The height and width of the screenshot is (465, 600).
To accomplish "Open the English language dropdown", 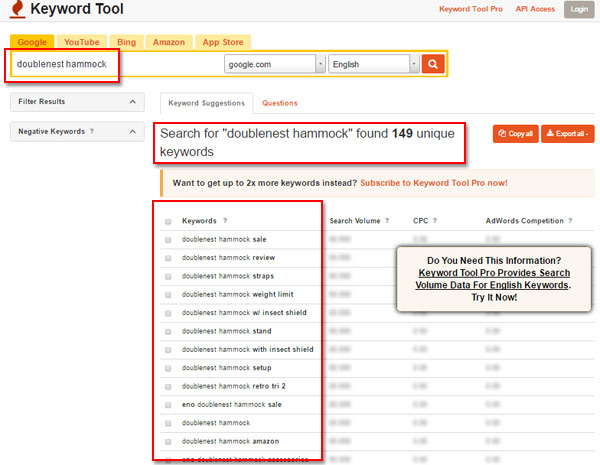I will pyautogui.click(x=373, y=64).
